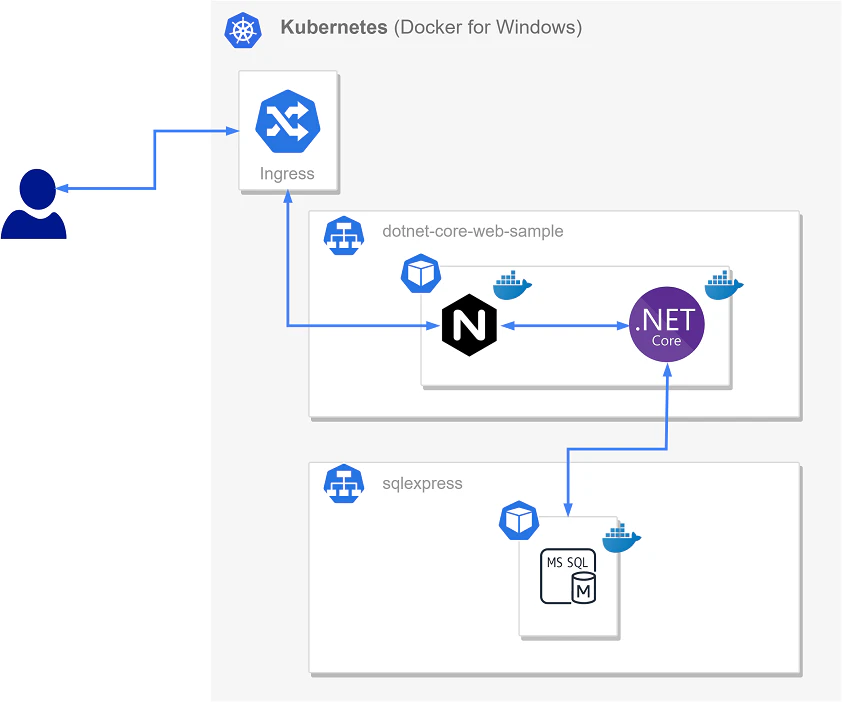The width and height of the screenshot is (842, 702).
Task: Click the 'Kubernetes (Docker for Windows)' title text
Action: (431, 27)
